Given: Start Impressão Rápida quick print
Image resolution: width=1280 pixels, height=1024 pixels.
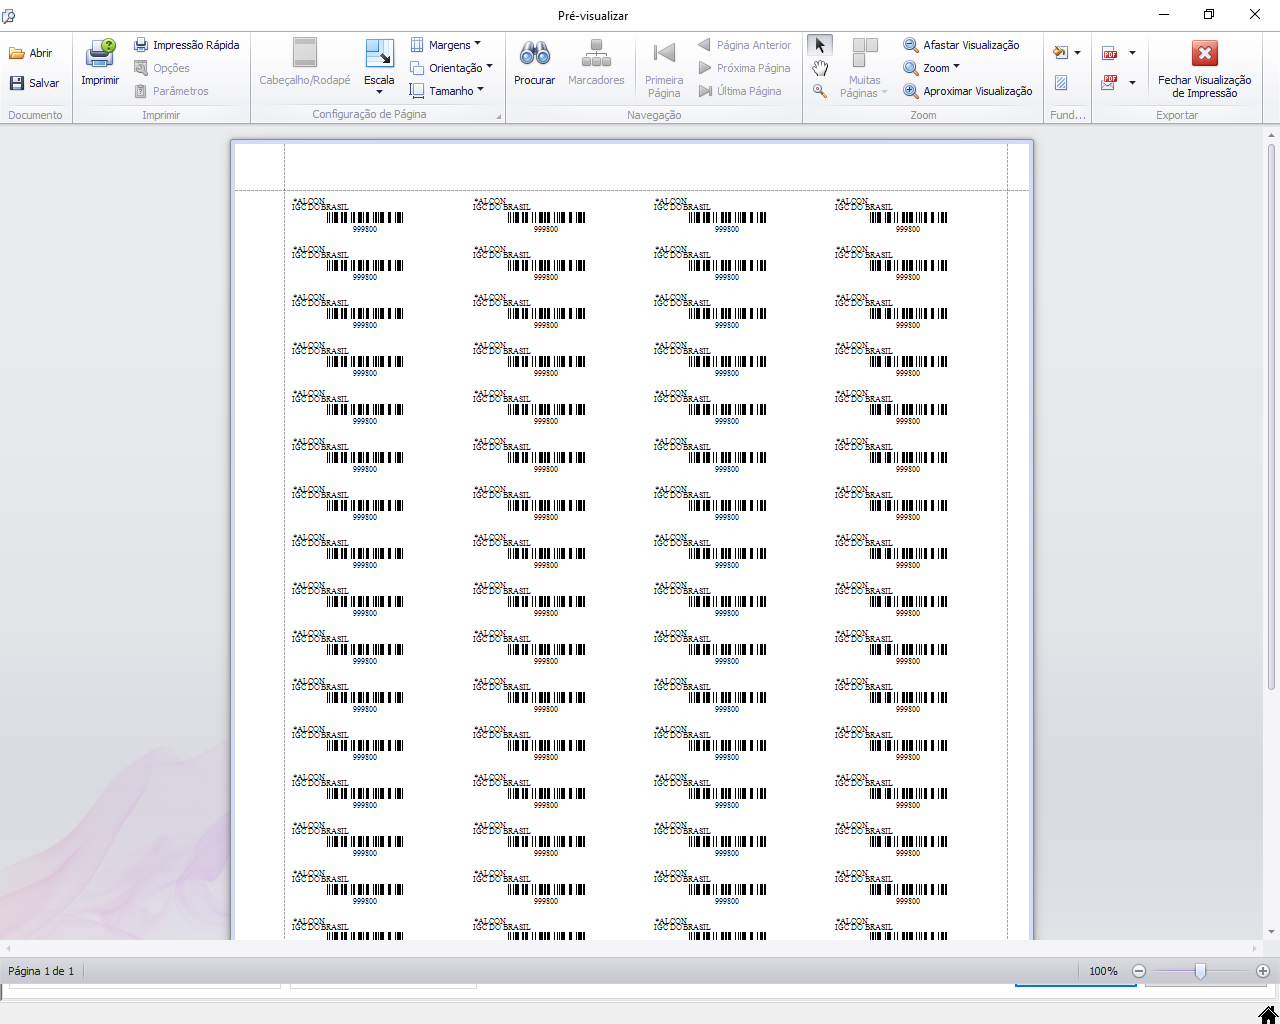Looking at the screenshot, I should pos(187,45).
